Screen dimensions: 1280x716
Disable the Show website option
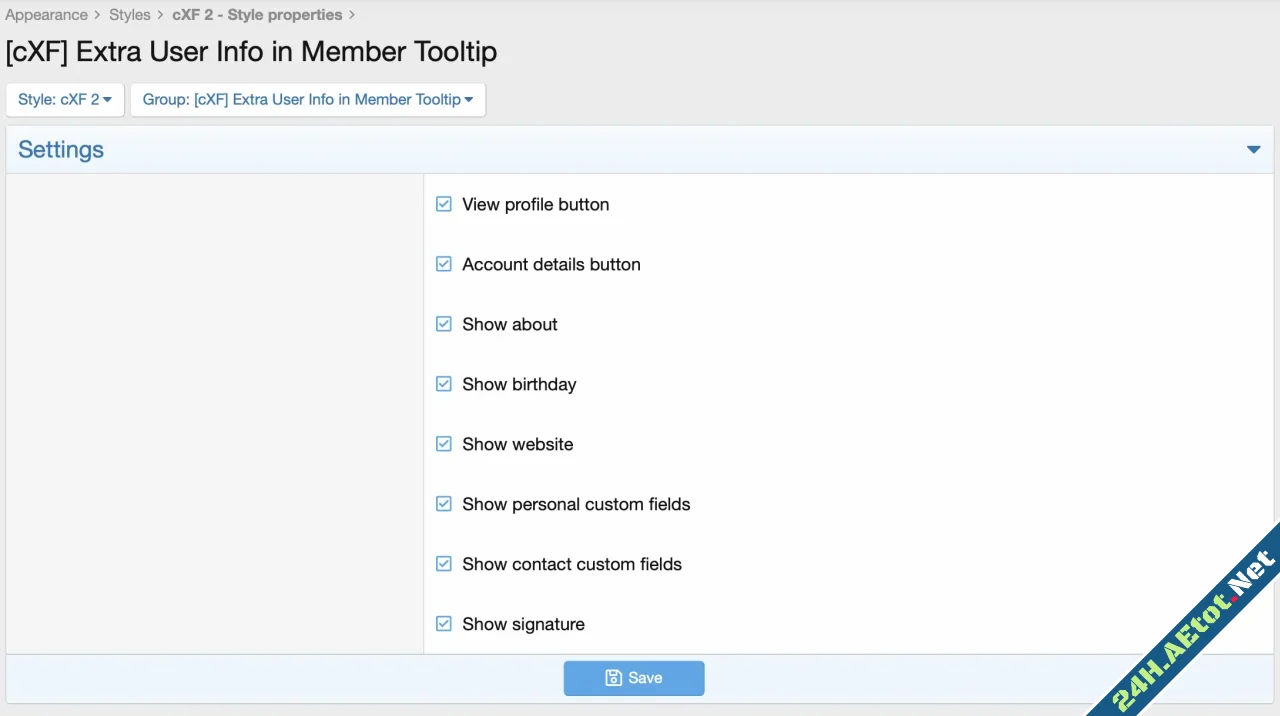tap(443, 444)
